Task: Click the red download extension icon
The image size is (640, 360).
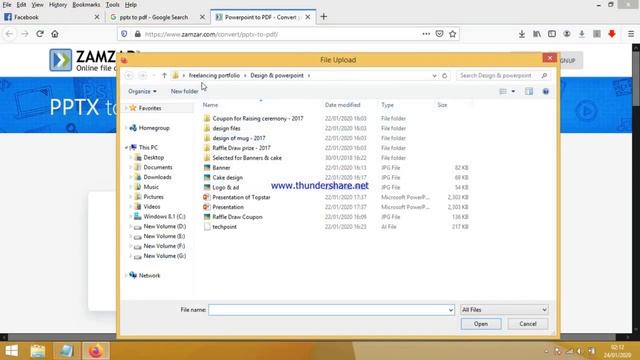Action: (611, 34)
